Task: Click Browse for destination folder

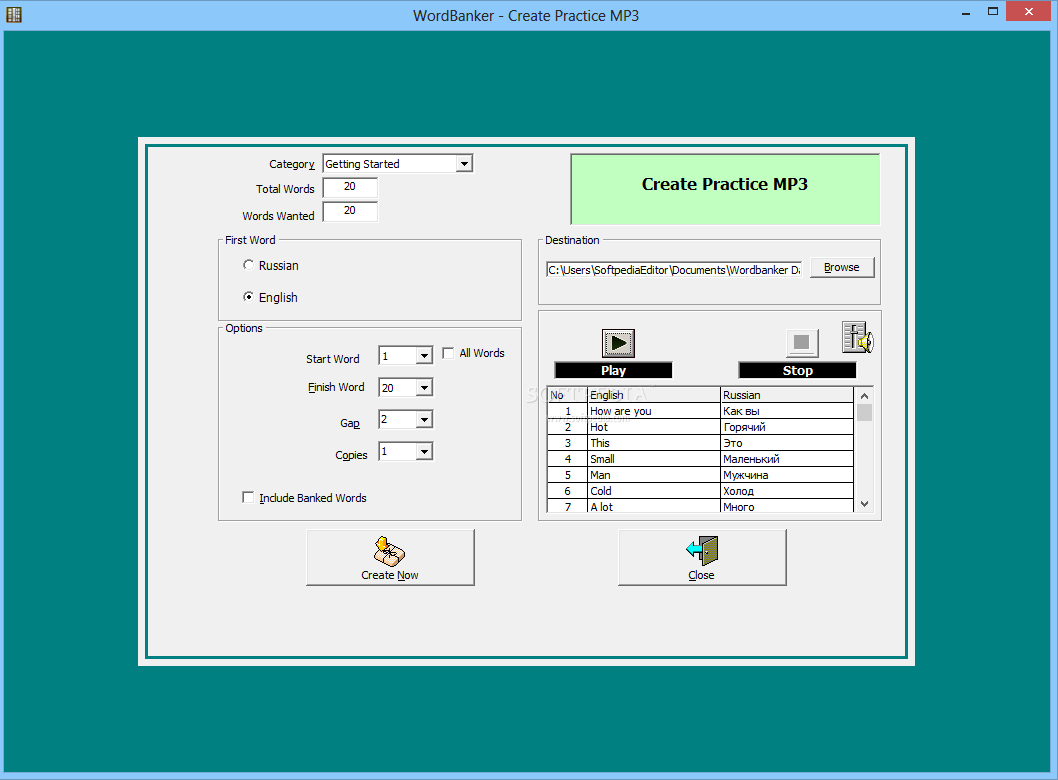Action: pos(841,267)
